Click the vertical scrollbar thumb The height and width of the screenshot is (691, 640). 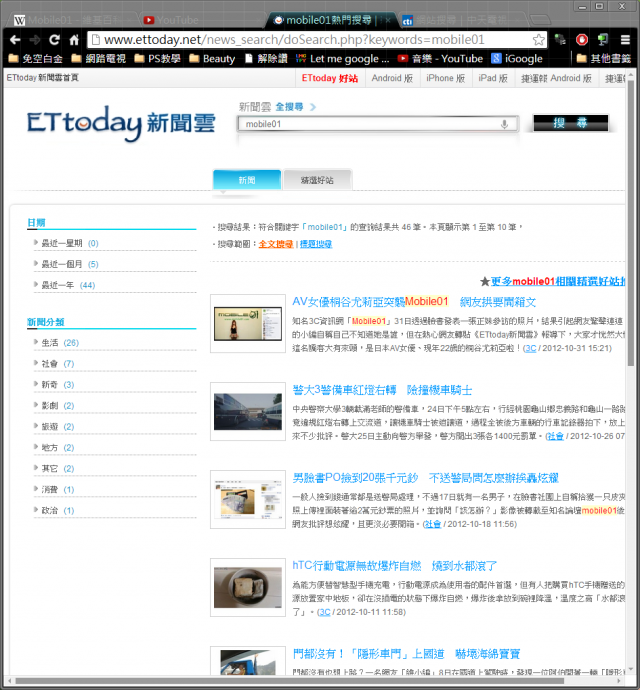click(631, 225)
